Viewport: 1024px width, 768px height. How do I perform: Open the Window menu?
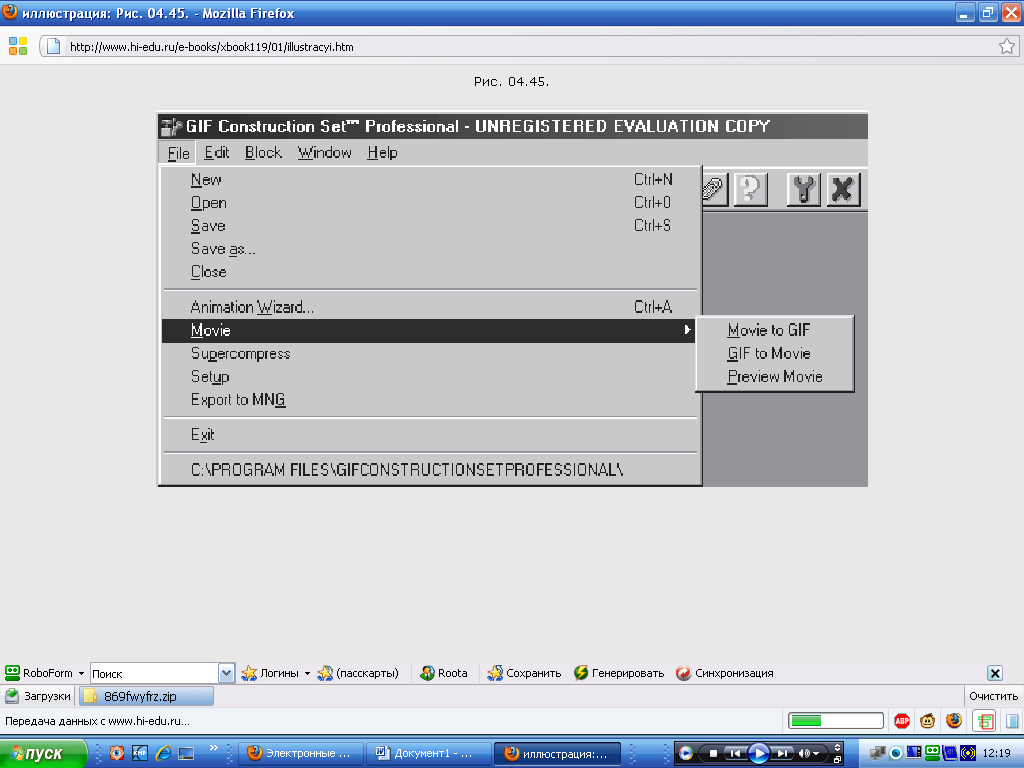pos(325,153)
